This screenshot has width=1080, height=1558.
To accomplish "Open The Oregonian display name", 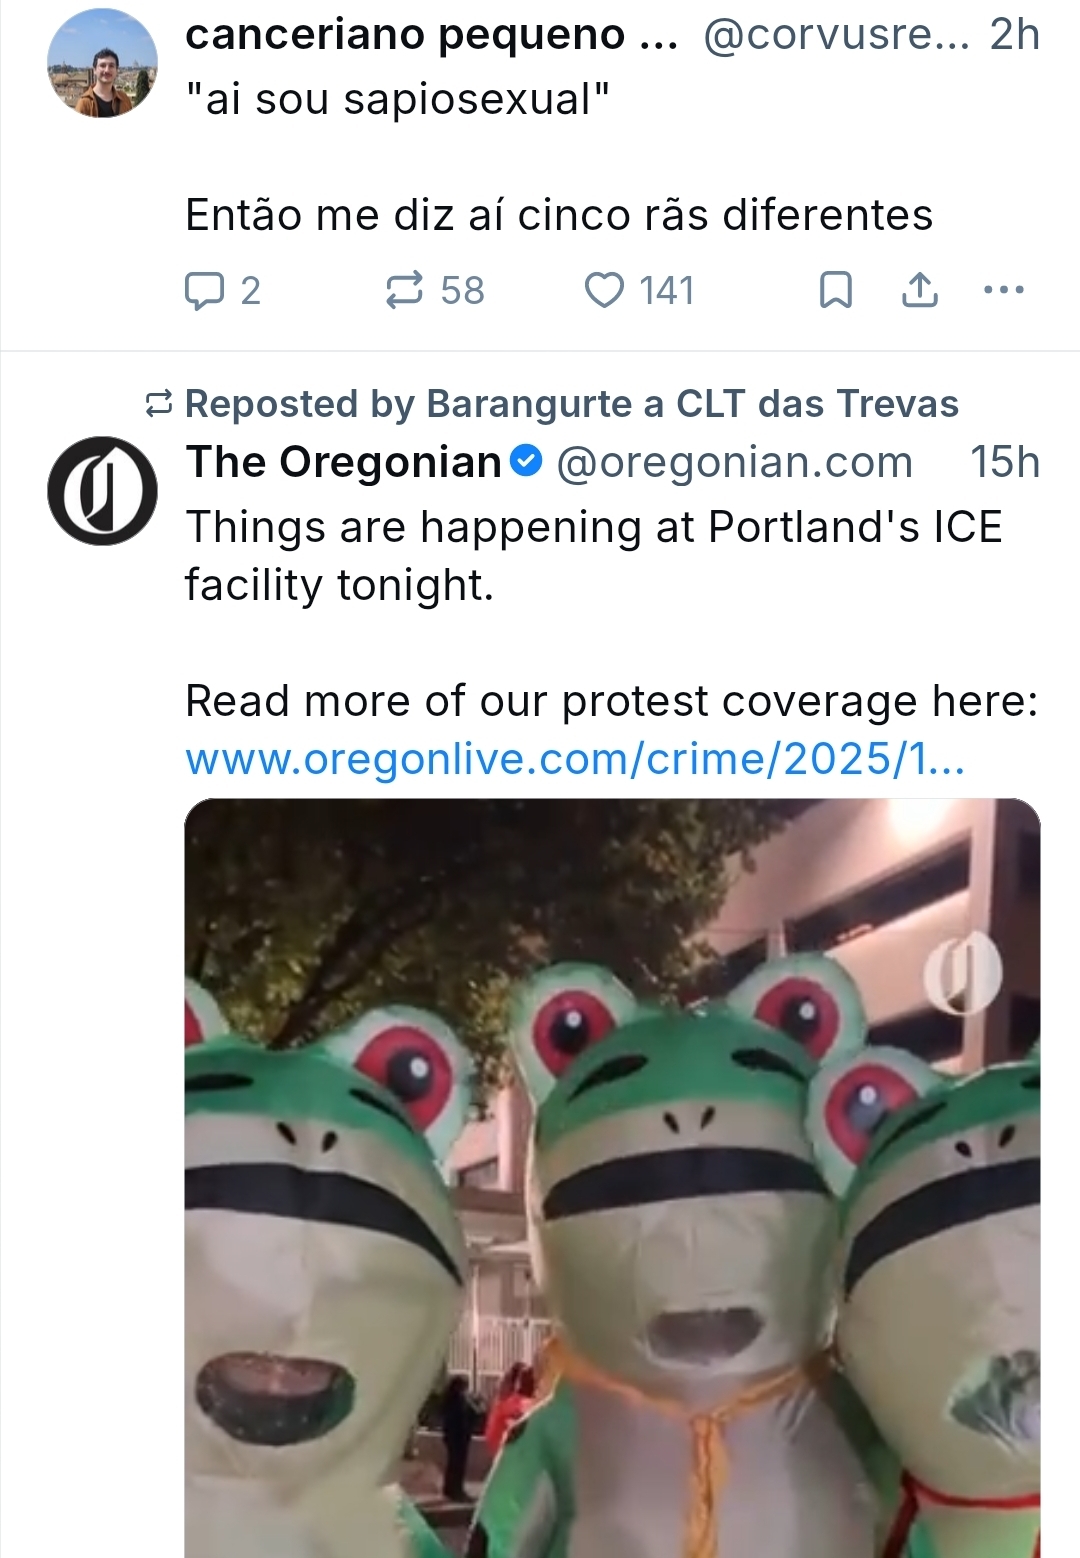I will pos(343,462).
